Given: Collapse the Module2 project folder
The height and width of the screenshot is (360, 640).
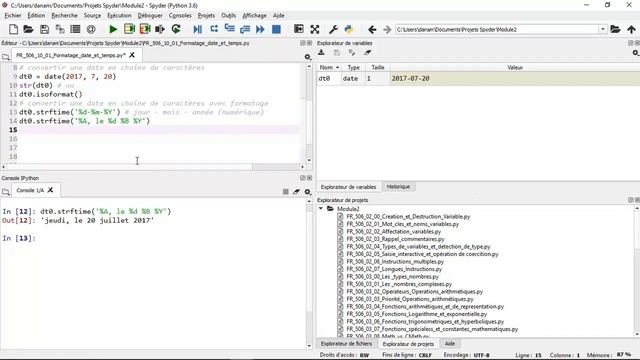Looking at the screenshot, I should point(321,209).
